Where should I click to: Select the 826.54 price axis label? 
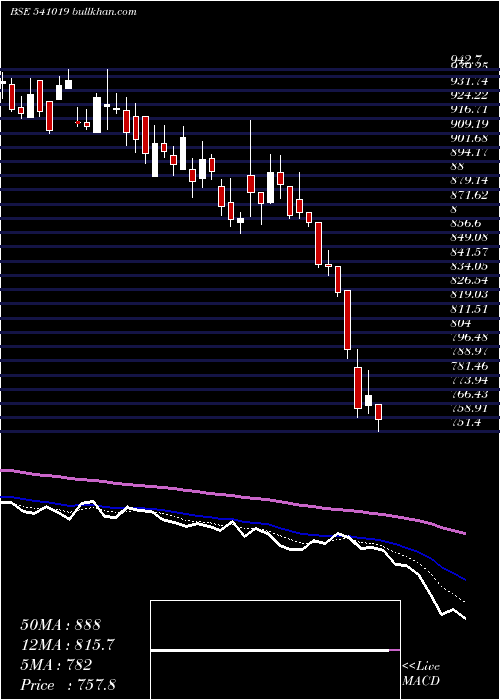(x=469, y=280)
